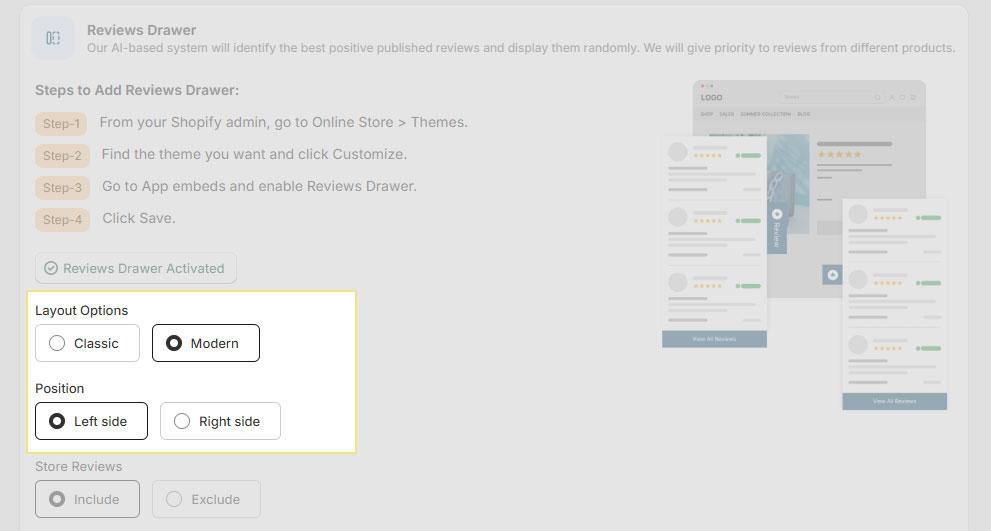Choose Right side position
Image resolution: width=991 pixels, height=531 pixels.
pos(221,421)
